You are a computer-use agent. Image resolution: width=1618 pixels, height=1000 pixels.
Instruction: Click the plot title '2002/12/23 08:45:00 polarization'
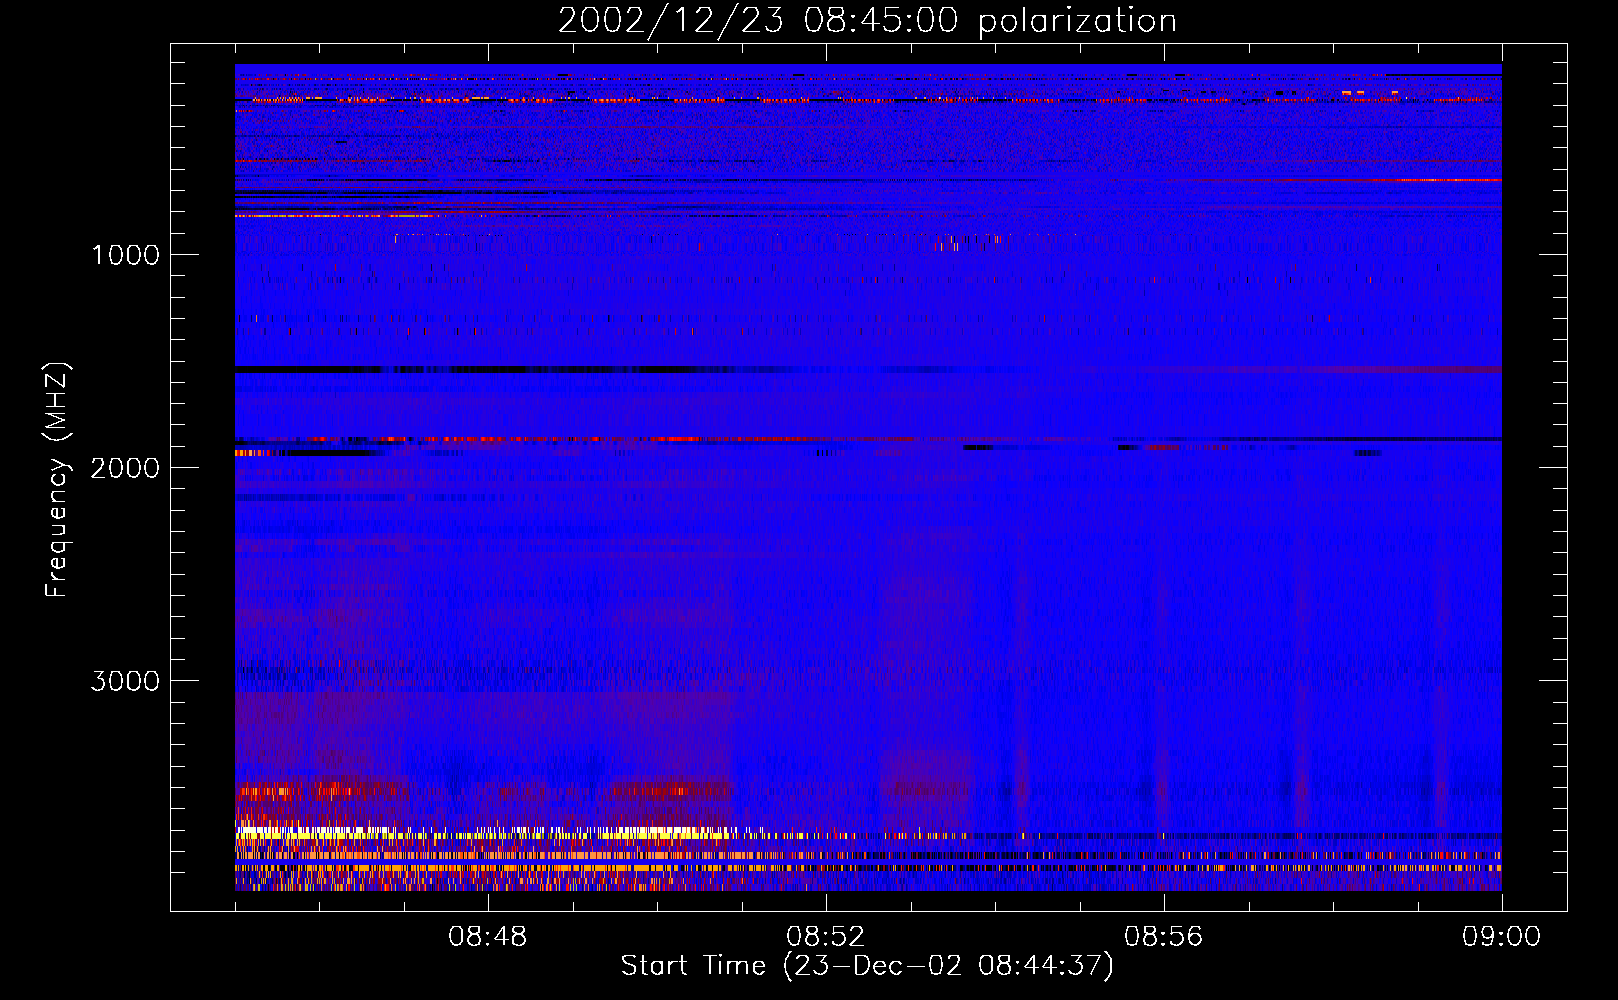[867, 21]
